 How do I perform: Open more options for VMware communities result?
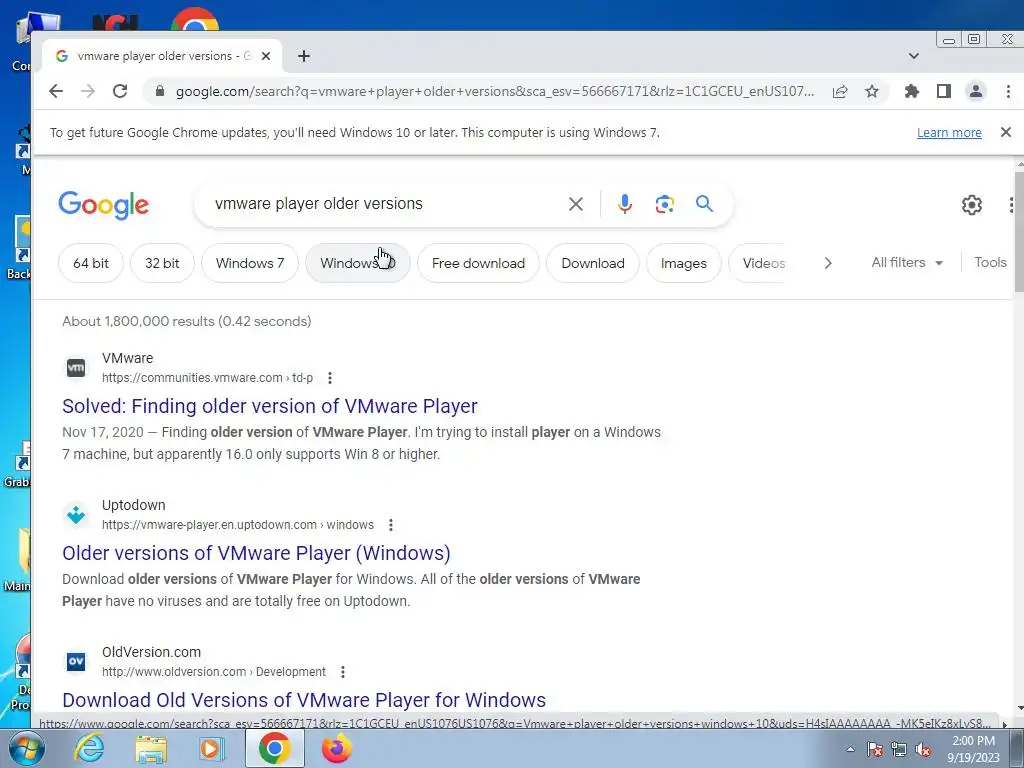click(330, 378)
